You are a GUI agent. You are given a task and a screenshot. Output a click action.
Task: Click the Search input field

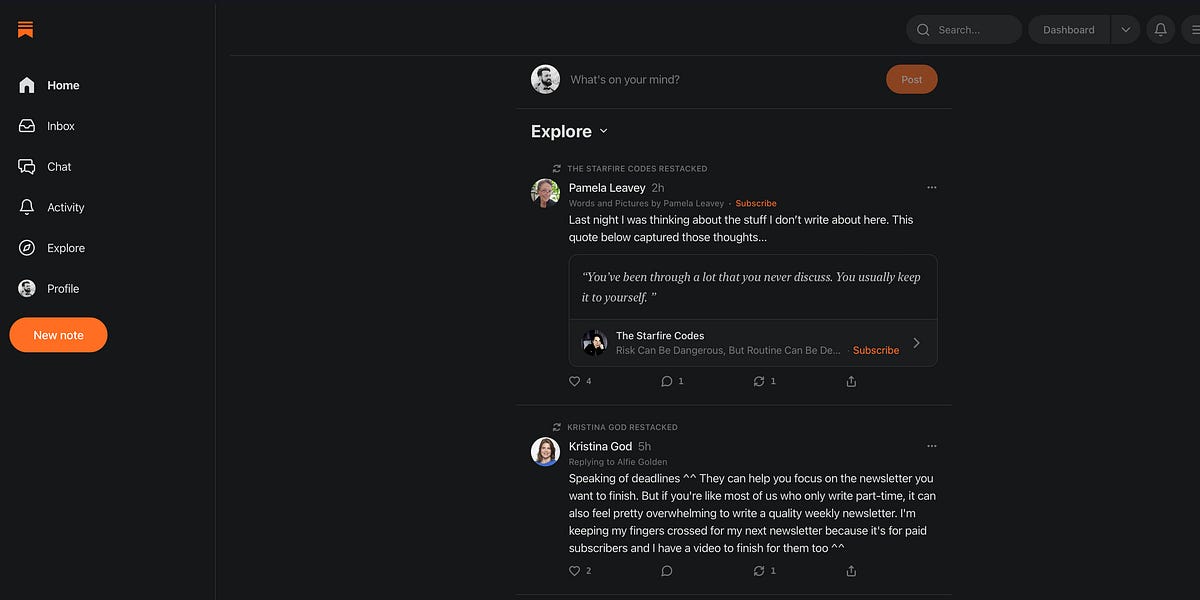coord(963,29)
